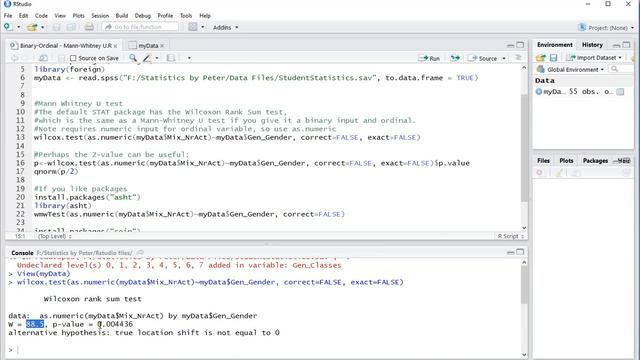The width and height of the screenshot is (640, 360).
Task: Click the Project icon at top right
Action: (x=582, y=27)
